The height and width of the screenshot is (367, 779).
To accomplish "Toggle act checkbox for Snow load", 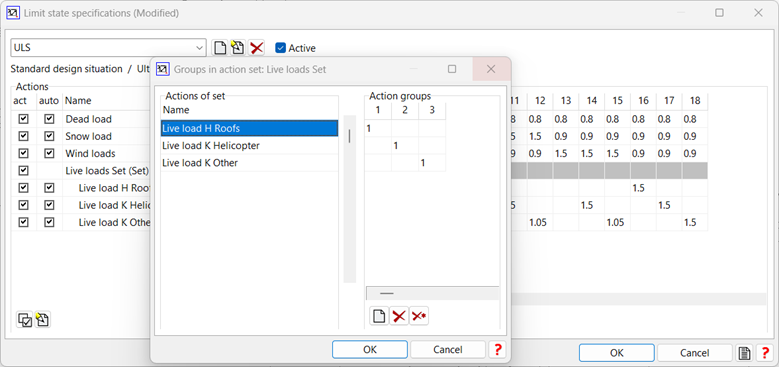I will [x=23, y=136].
